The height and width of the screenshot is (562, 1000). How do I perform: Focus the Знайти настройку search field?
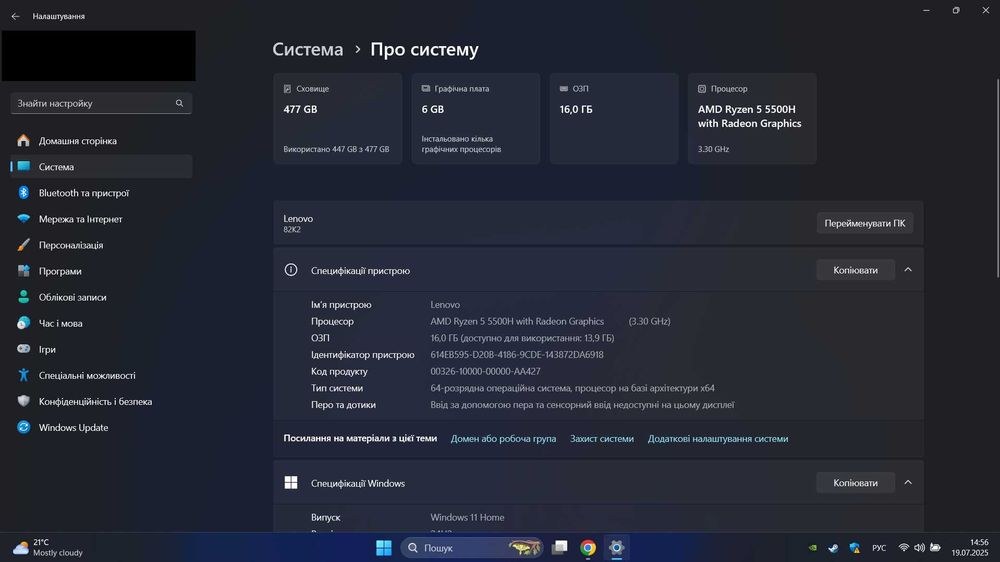pyautogui.click(x=101, y=103)
